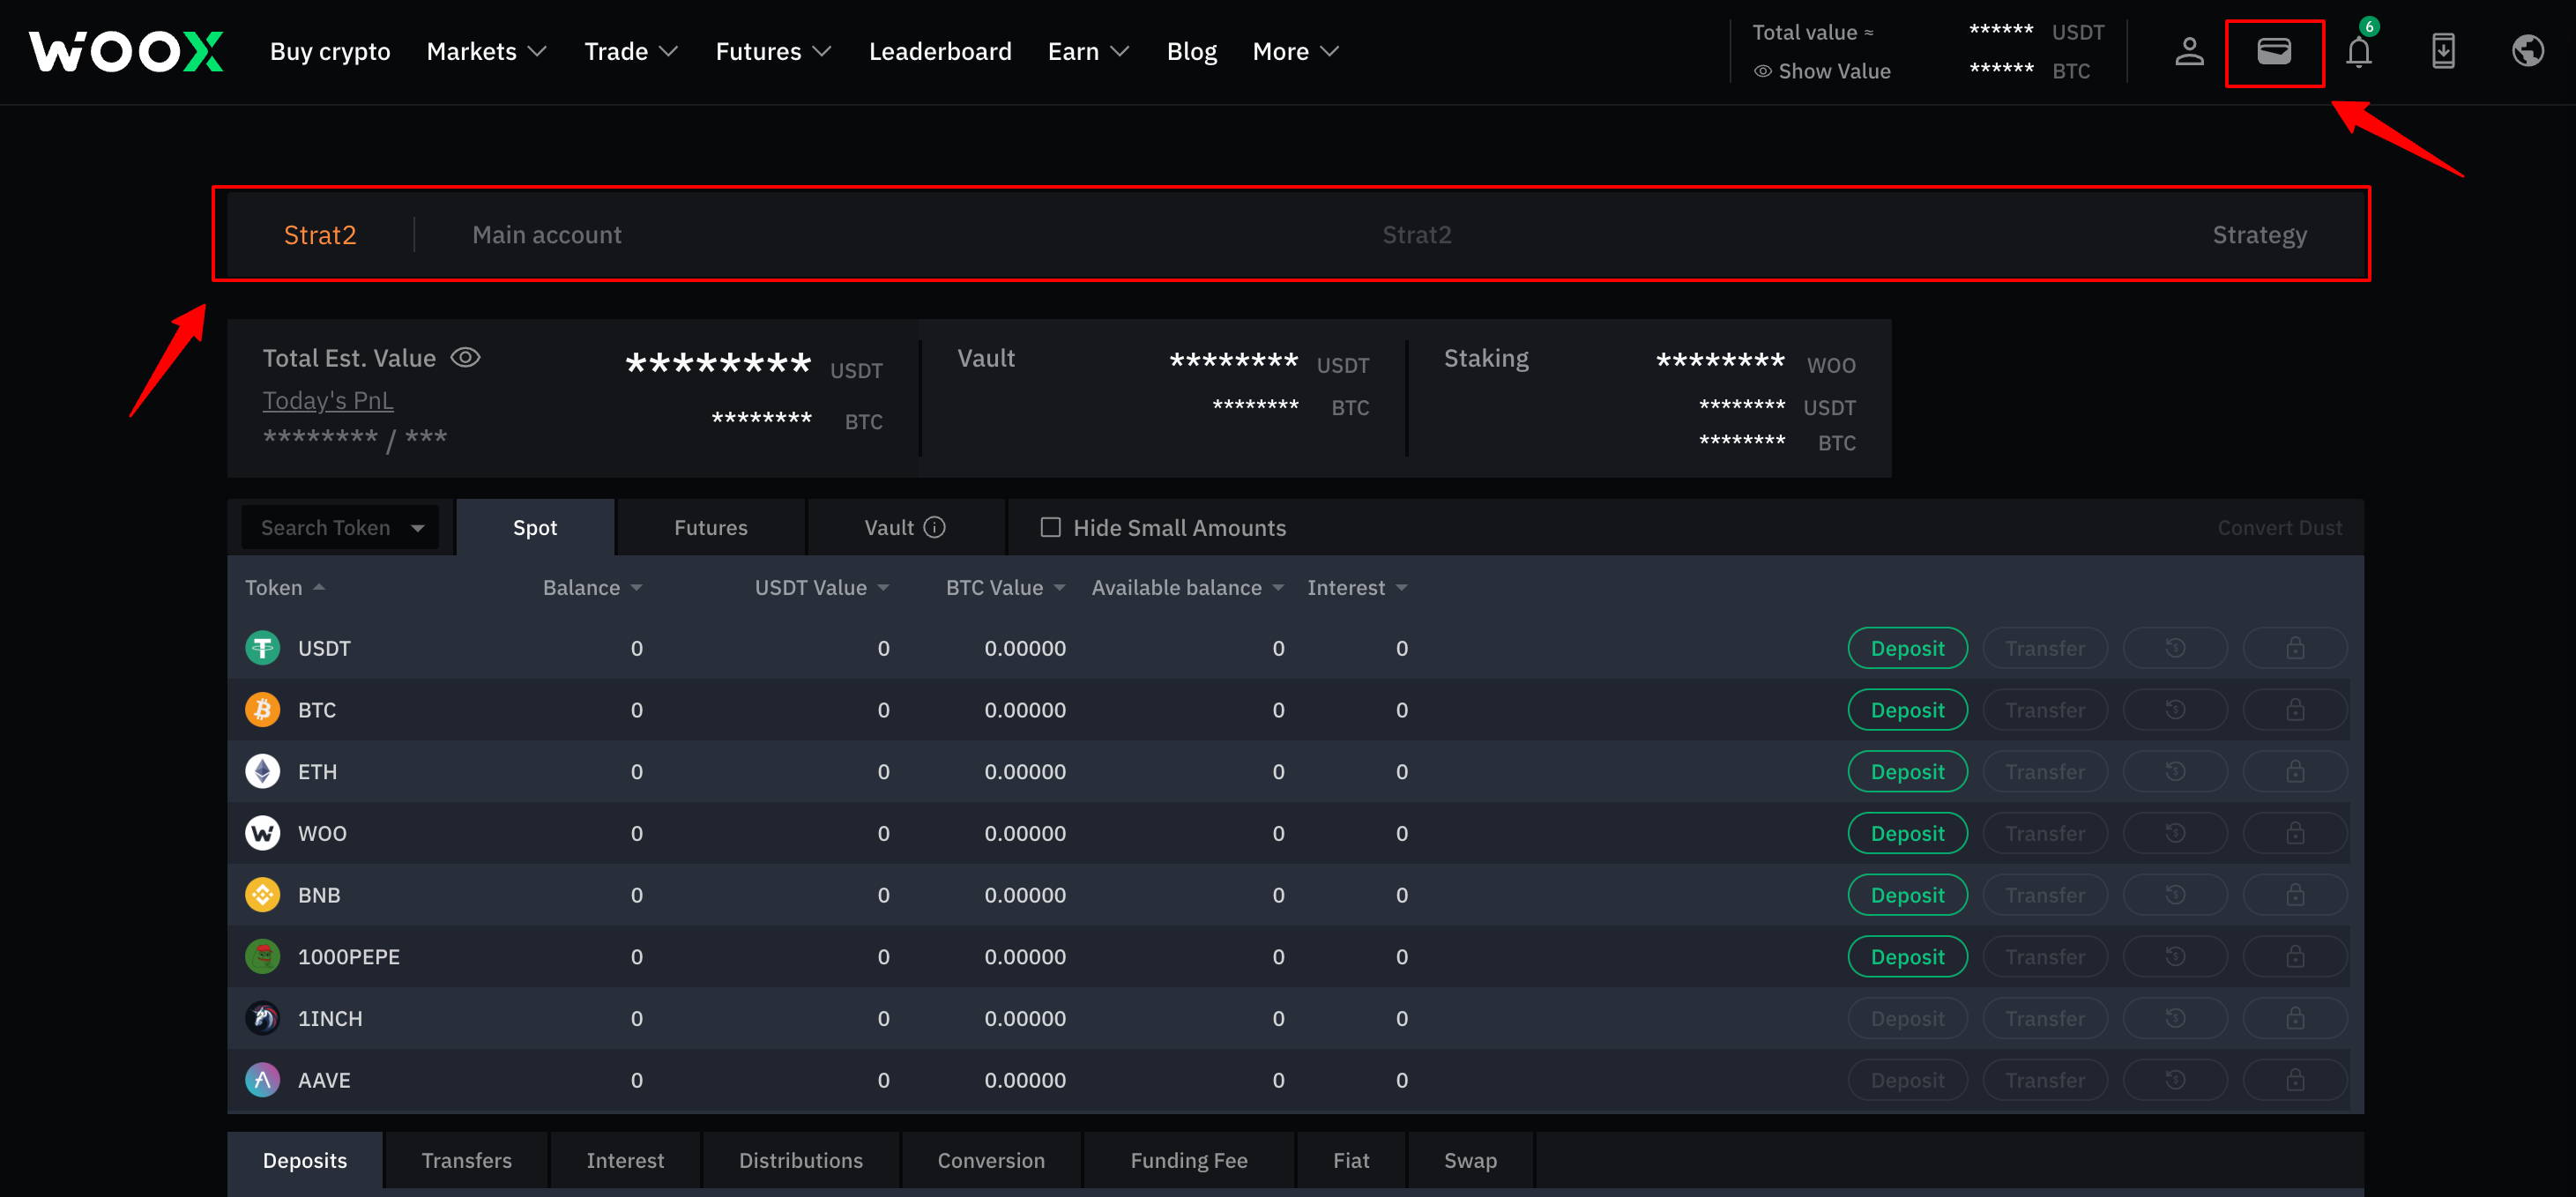
Task: Click the WOO token icon
Action: coord(262,833)
